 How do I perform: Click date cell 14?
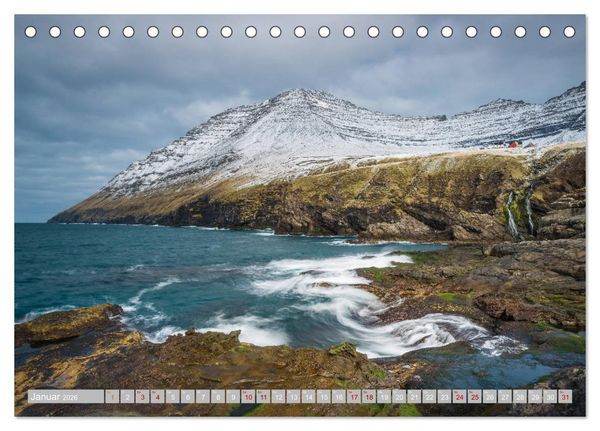pyautogui.click(x=308, y=397)
